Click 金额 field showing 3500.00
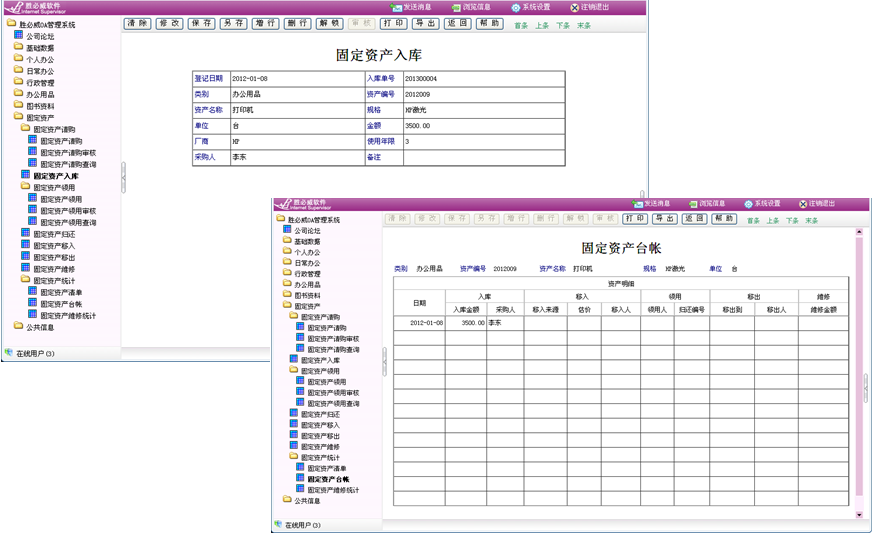The width and height of the screenshot is (873, 534). click(483, 126)
